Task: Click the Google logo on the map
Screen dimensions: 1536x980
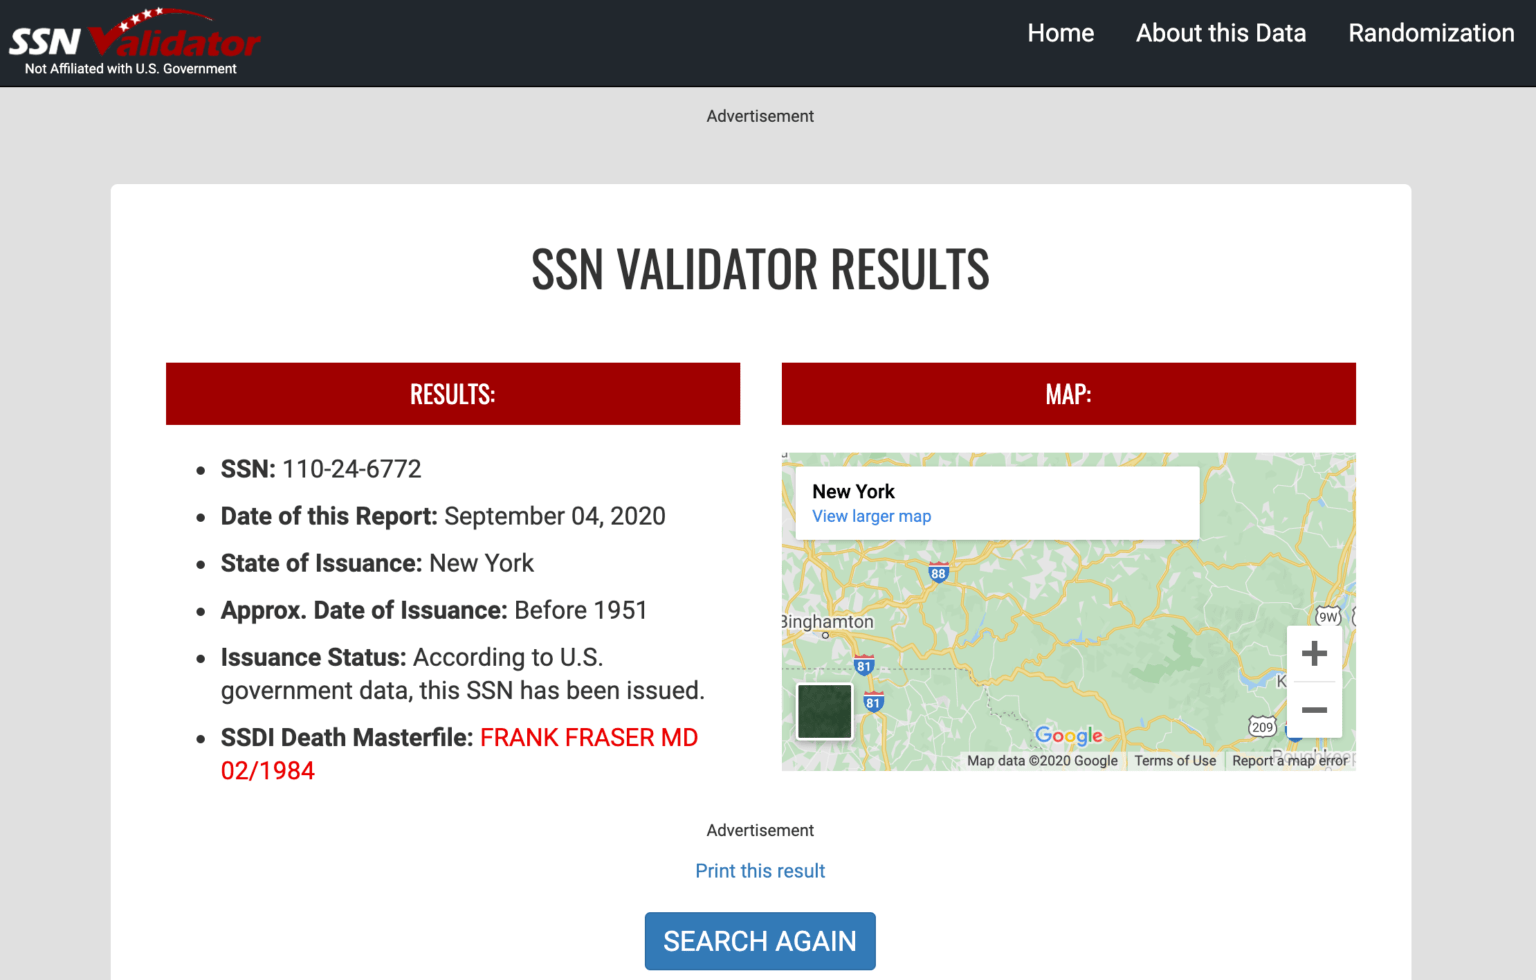Action: (1068, 736)
